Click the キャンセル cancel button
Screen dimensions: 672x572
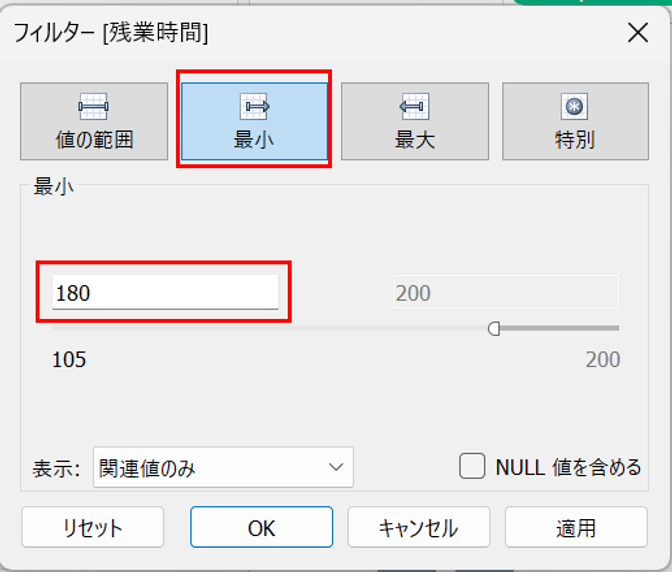click(x=419, y=527)
